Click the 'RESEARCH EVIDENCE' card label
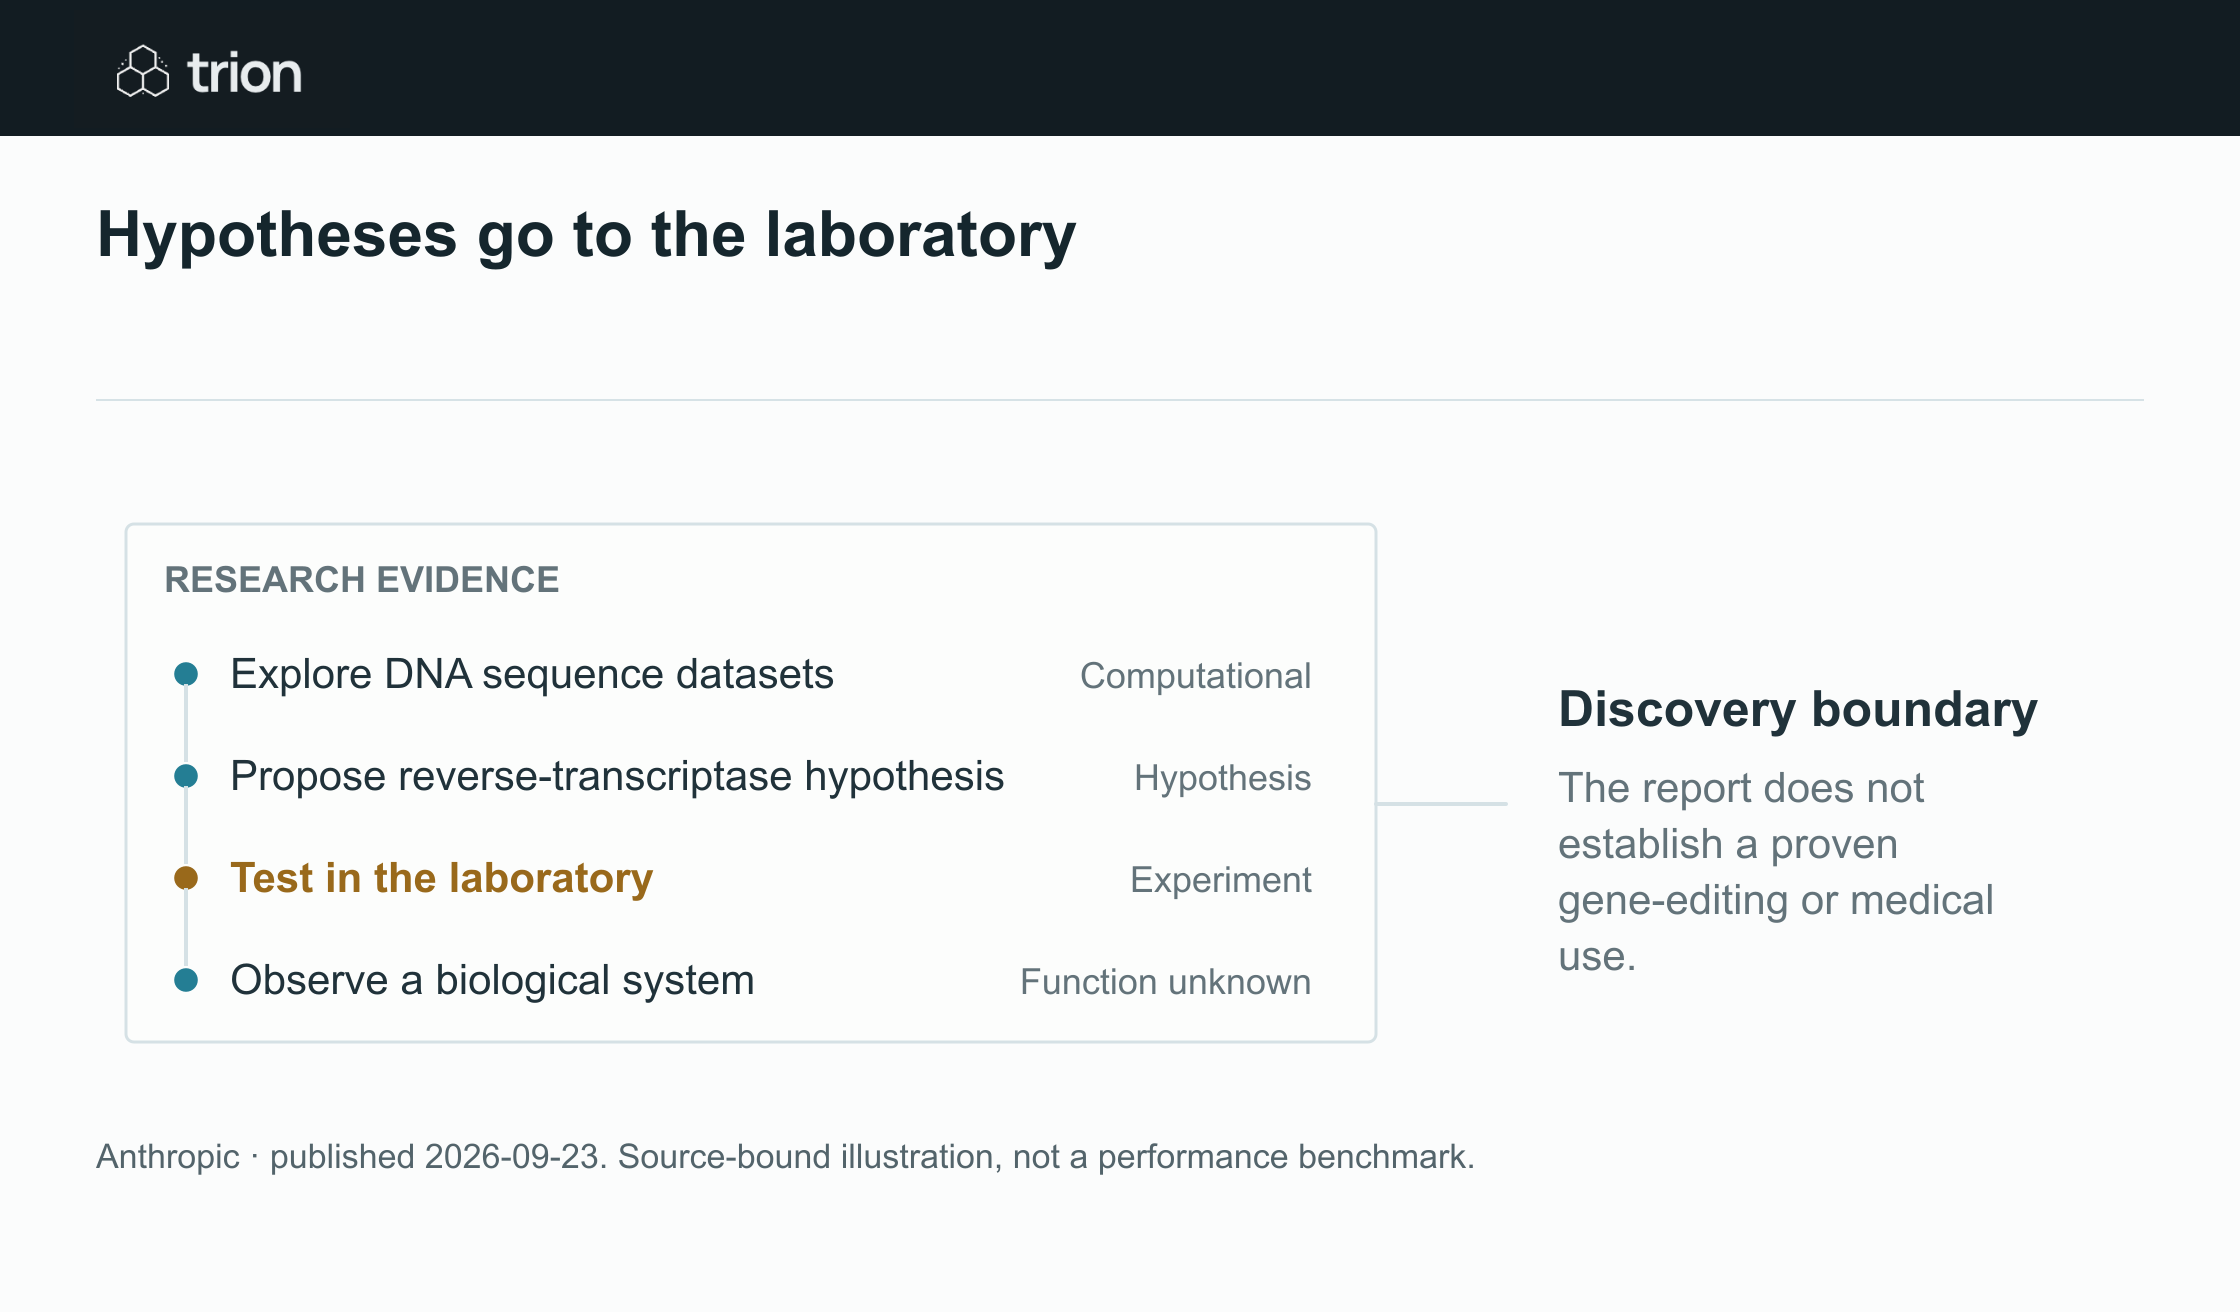 click(x=362, y=580)
